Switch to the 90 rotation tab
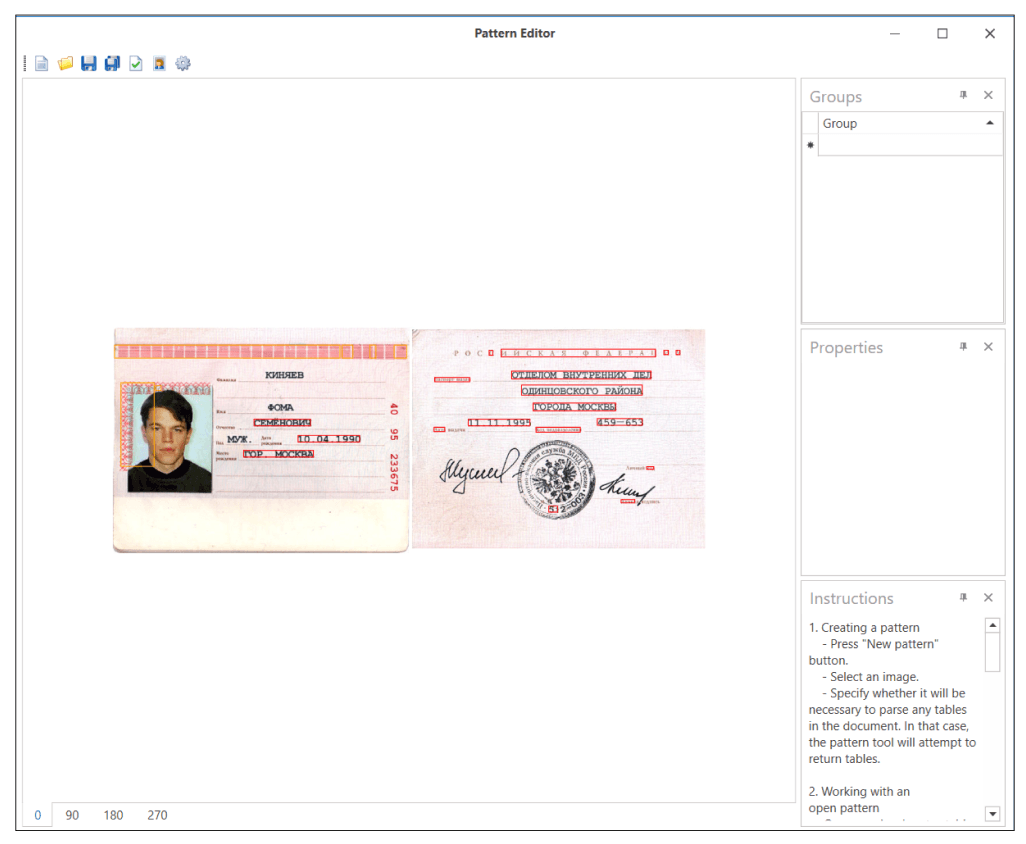Screen dimensions: 1026x844 [x=72, y=815]
